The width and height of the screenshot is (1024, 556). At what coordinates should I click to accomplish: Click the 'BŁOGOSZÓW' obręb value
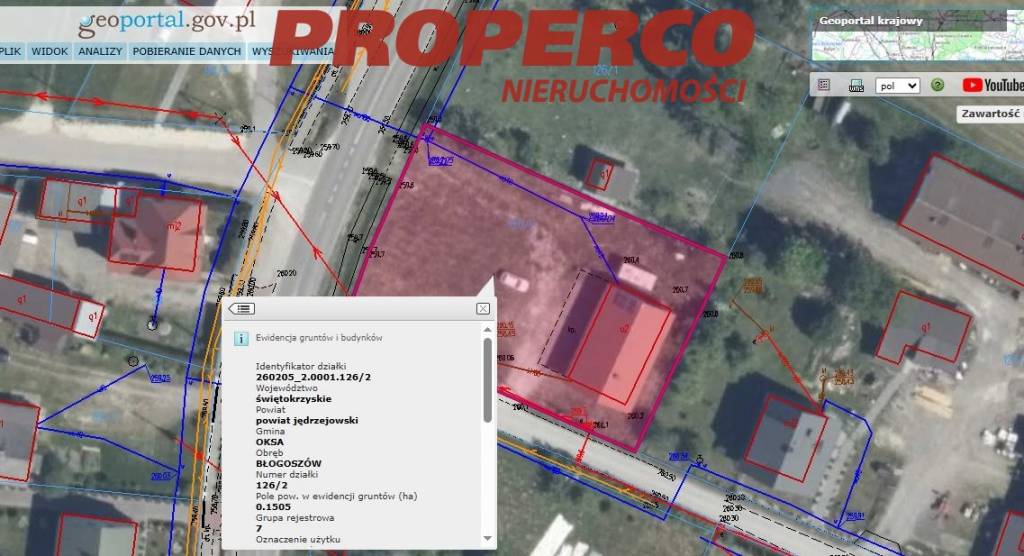tap(288, 463)
